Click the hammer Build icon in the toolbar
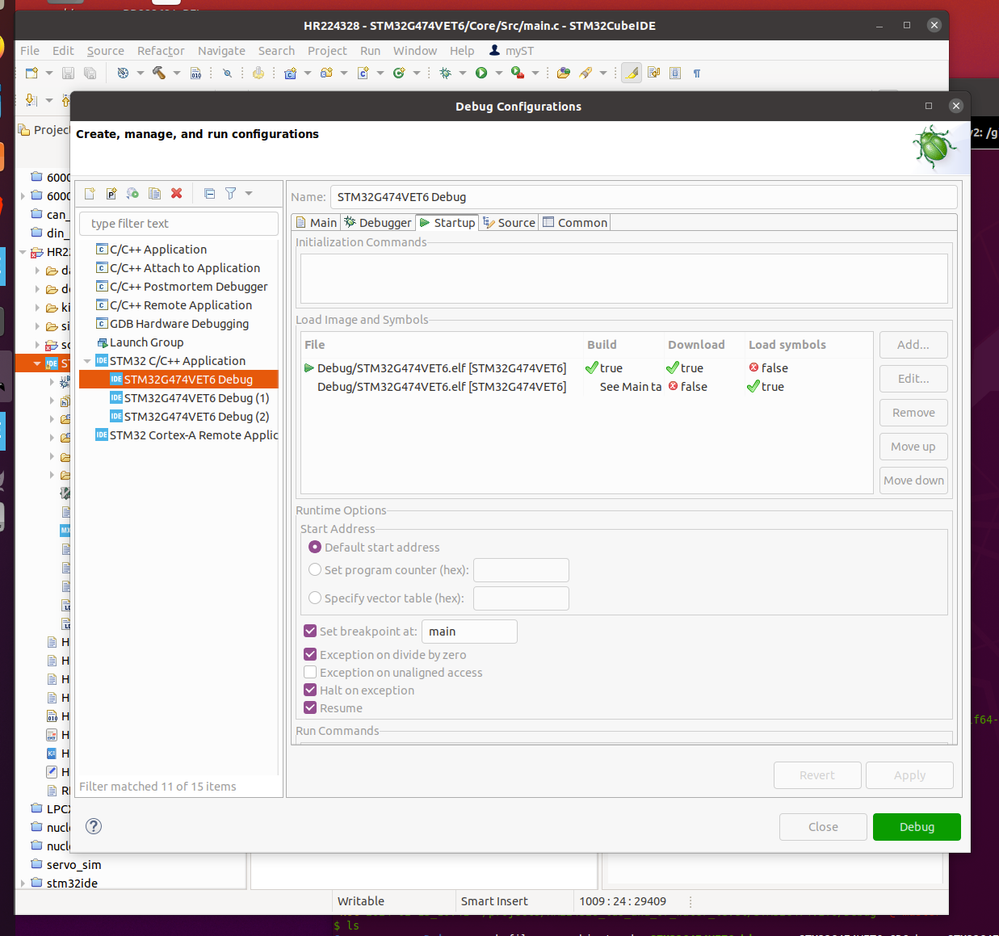This screenshot has width=999, height=936. coord(159,73)
